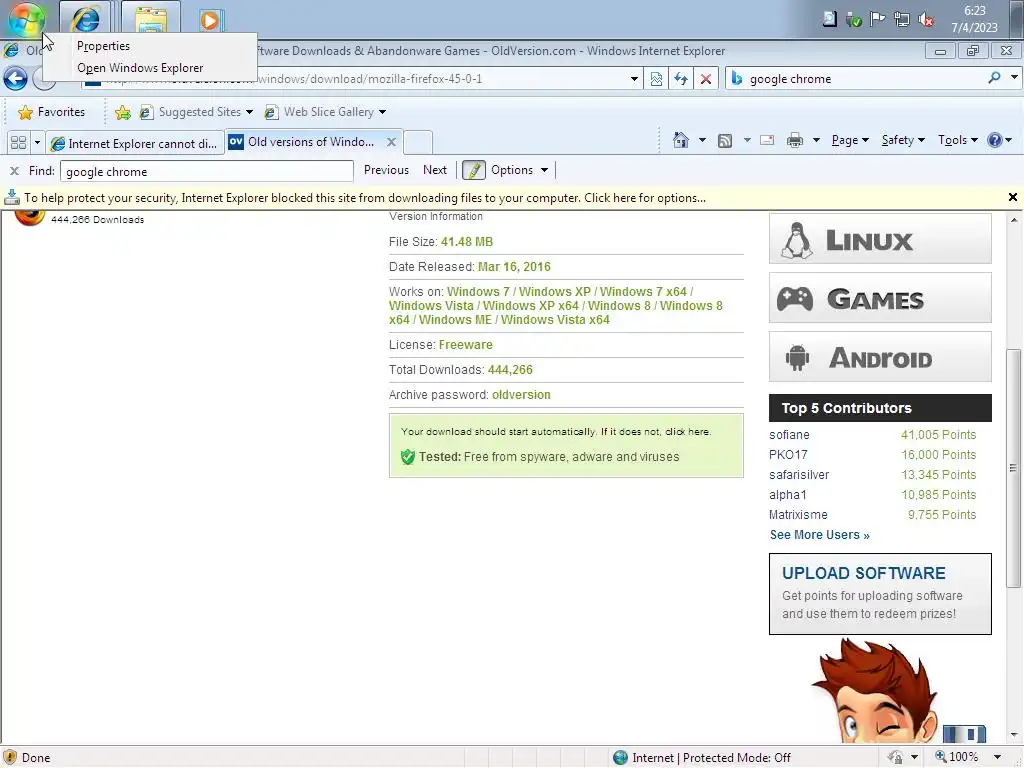This screenshot has height=768, width=1024.
Task: Expand the tab list dropdown arrow
Action: [x=37, y=142]
